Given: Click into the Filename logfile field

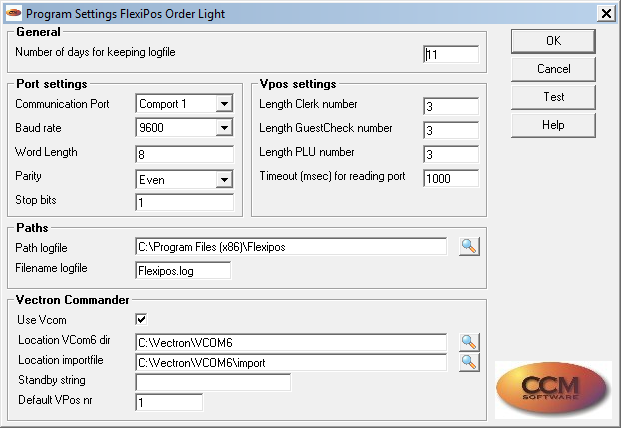Looking at the screenshot, I should point(183,270).
